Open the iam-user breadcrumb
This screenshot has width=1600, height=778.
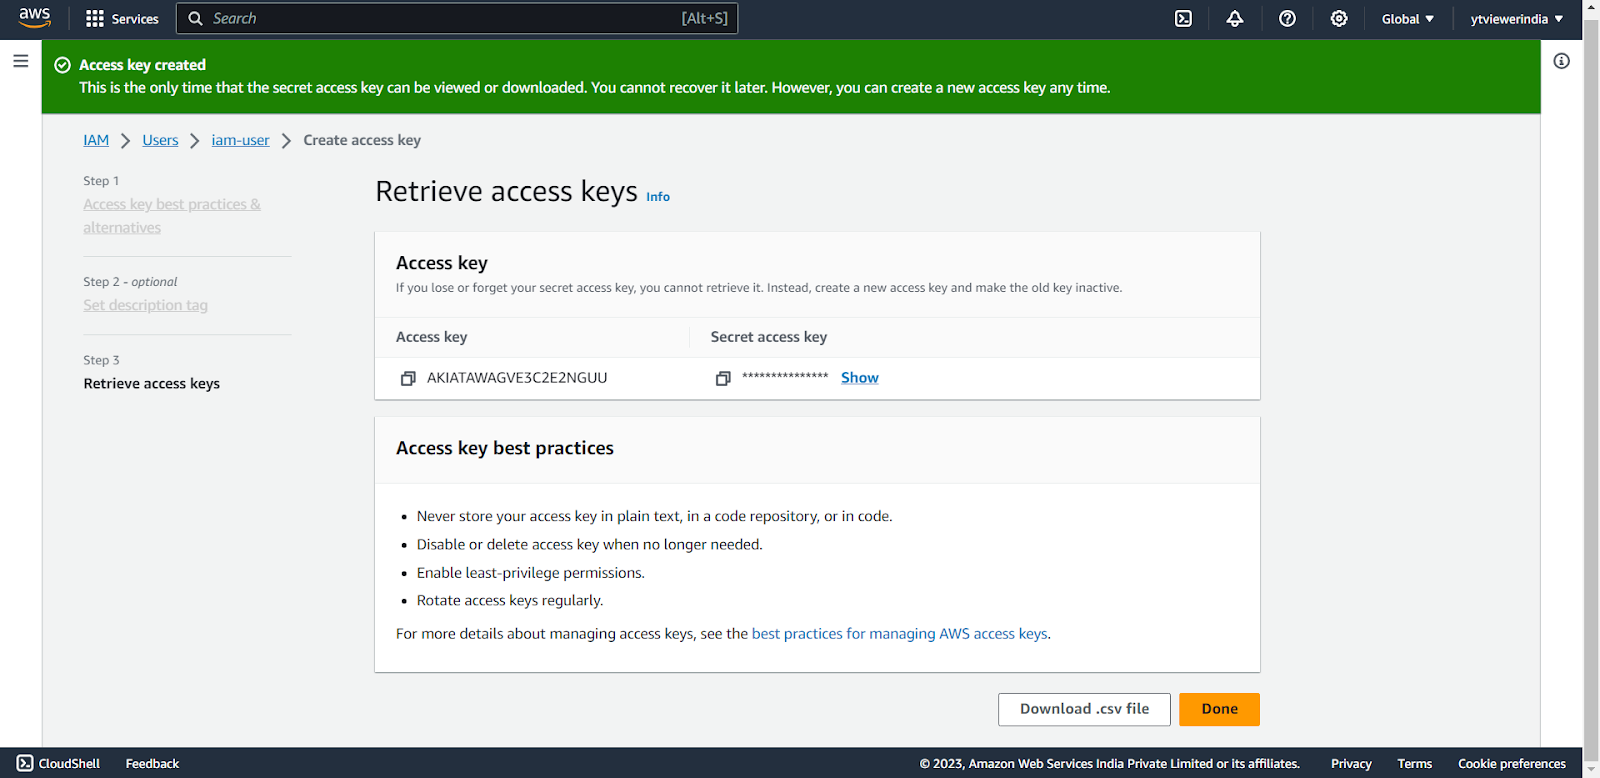(x=240, y=140)
